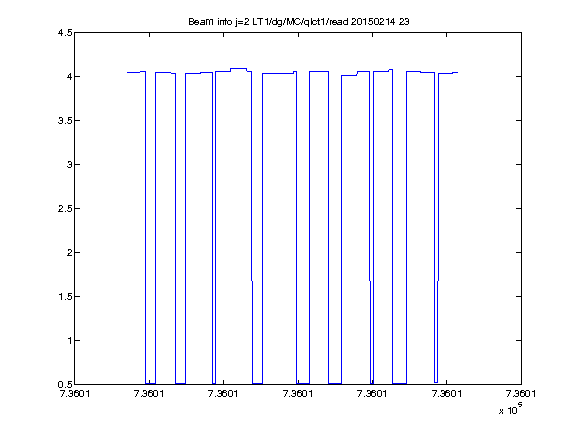
Task: Select the y-axis tick label 1
Action: 70,340
